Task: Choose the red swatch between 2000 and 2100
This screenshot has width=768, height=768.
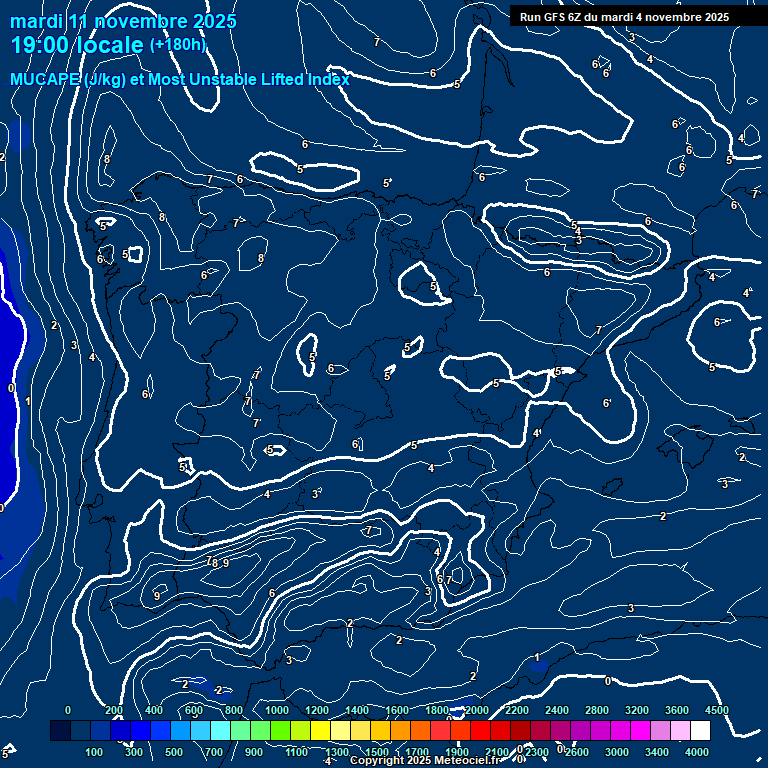Action: pos(480,730)
